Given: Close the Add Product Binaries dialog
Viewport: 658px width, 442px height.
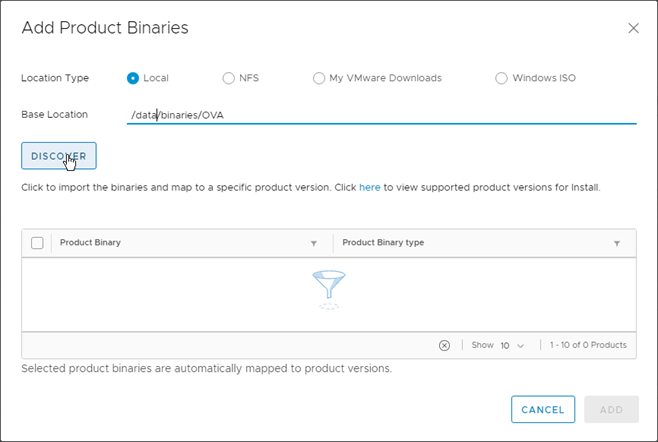Looking at the screenshot, I should point(633,28).
